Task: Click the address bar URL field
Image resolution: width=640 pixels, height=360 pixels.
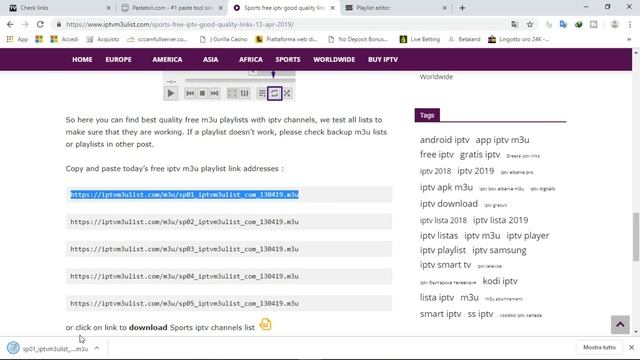Action: click(x=282, y=24)
